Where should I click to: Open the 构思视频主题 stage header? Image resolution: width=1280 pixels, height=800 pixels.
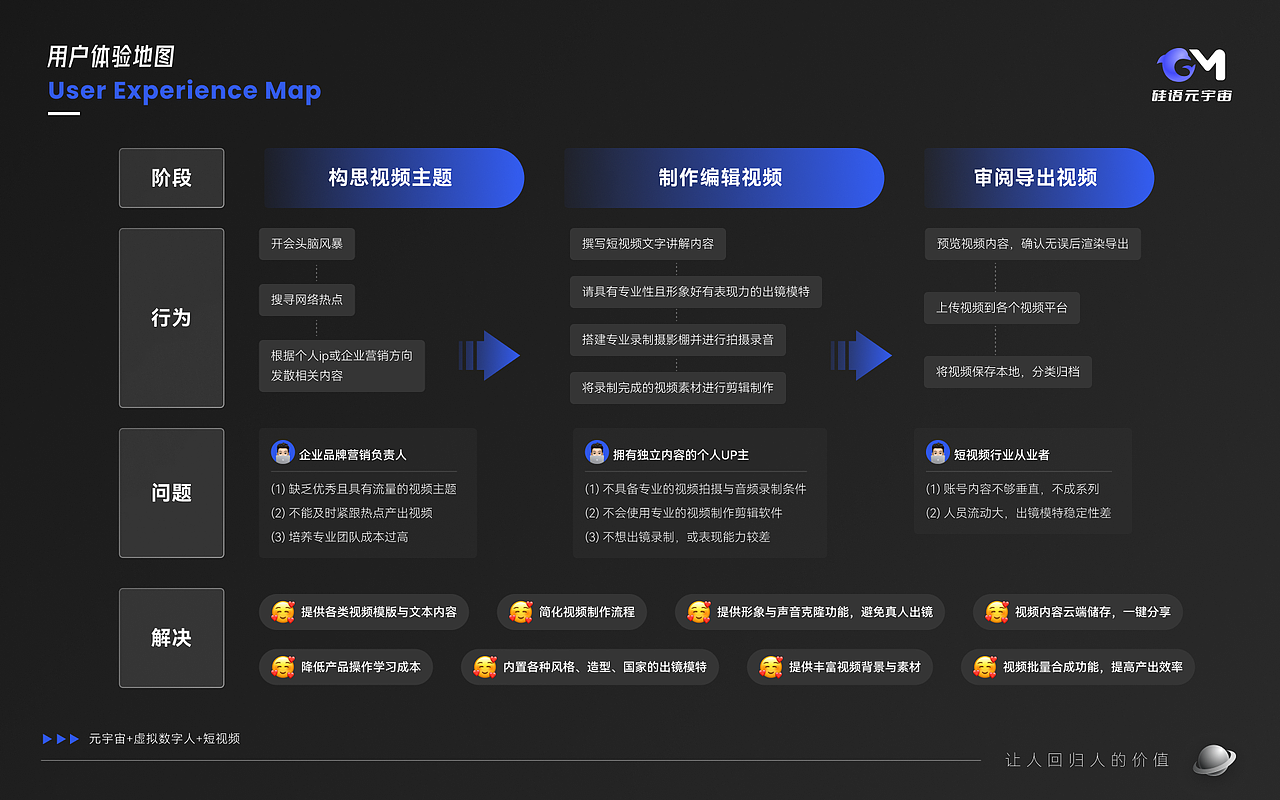click(x=393, y=178)
